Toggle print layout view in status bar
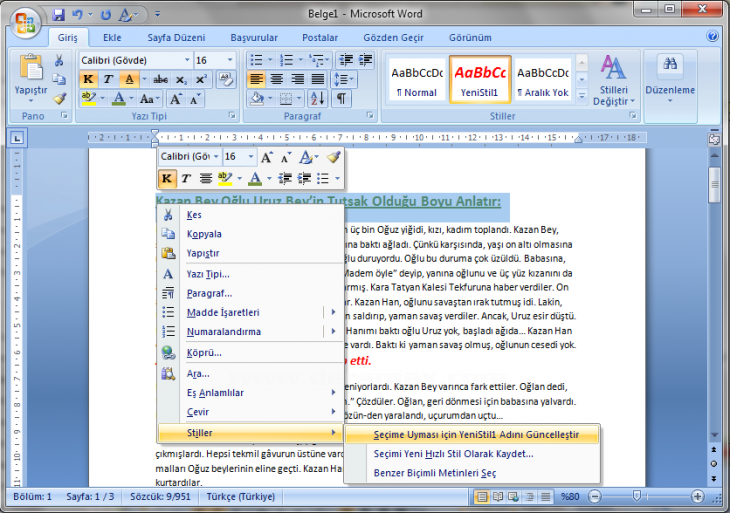 pos(482,497)
